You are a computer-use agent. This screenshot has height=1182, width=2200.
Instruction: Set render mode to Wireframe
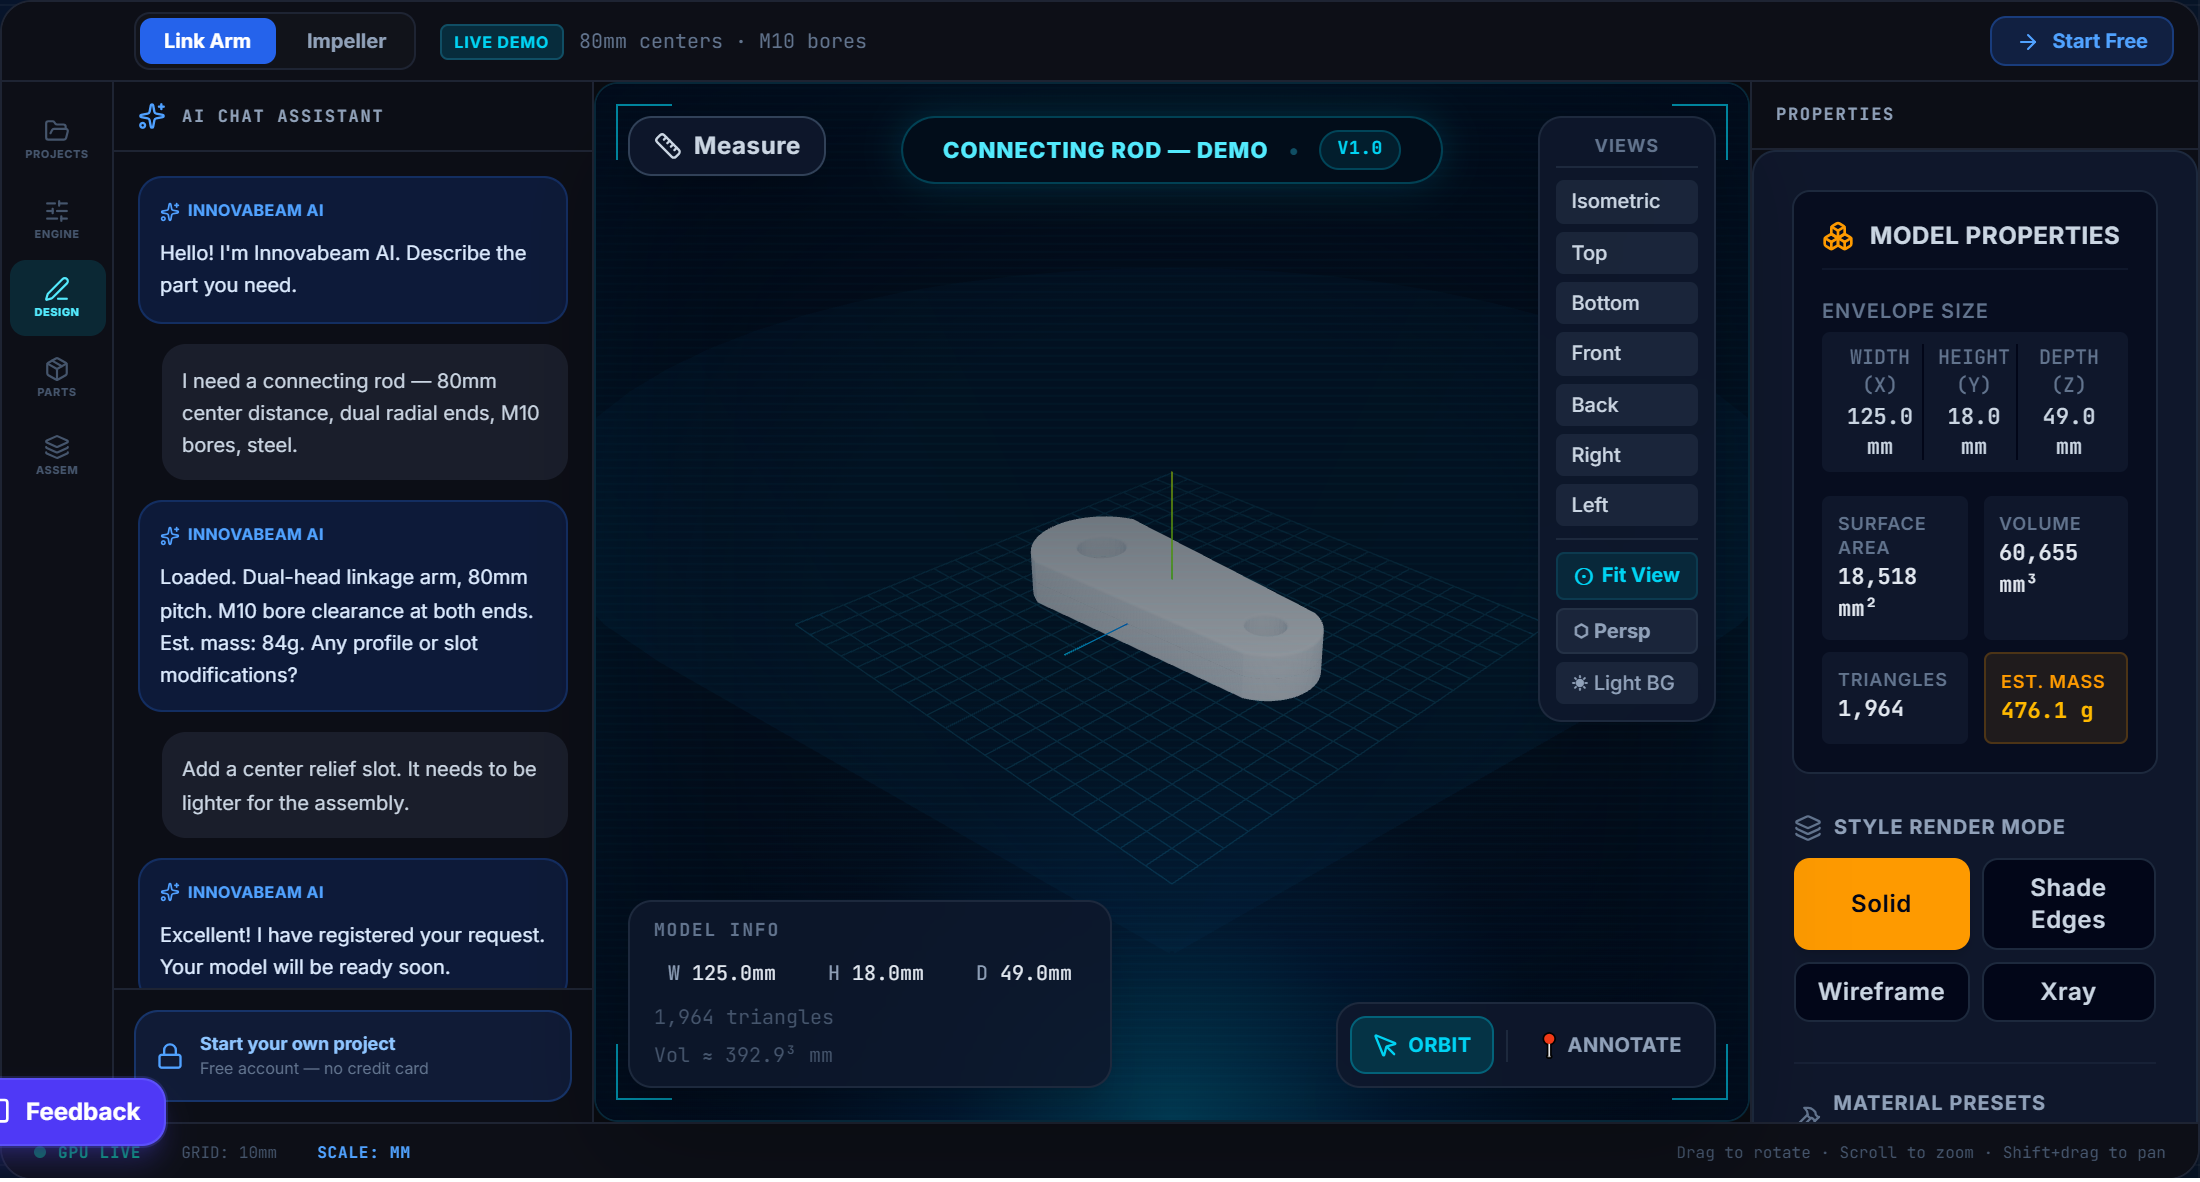1881,992
